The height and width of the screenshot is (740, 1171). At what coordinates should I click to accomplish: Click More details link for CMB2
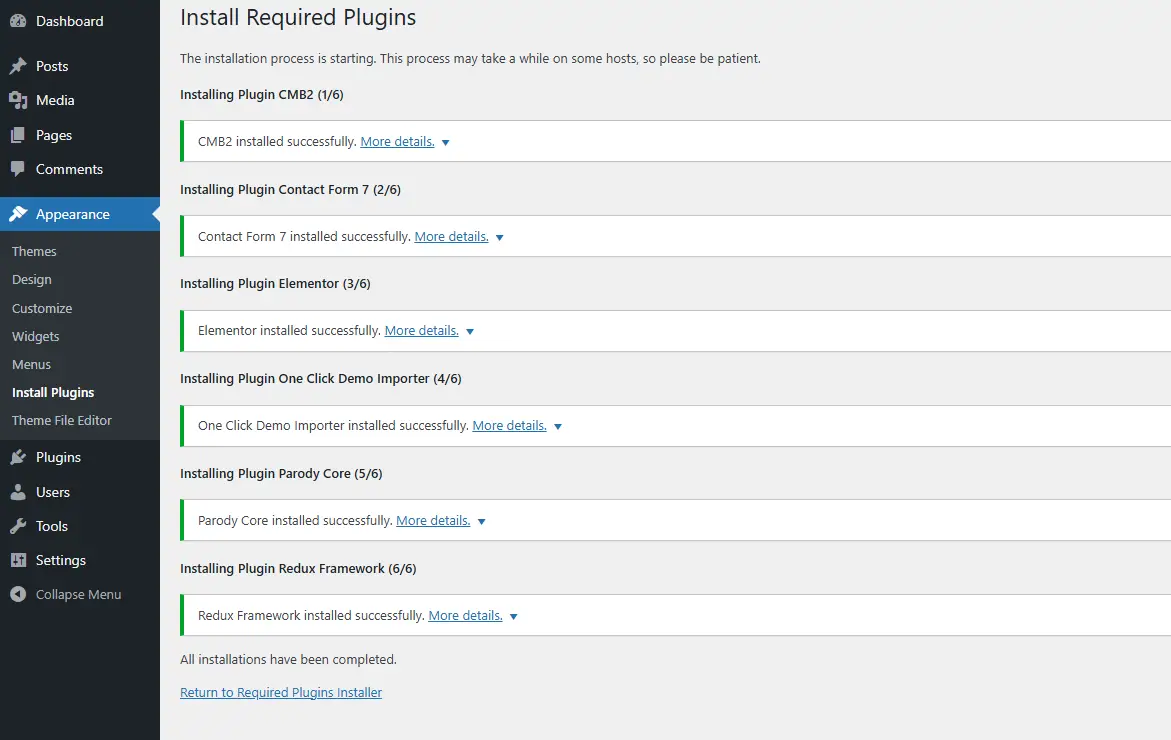point(397,142)
